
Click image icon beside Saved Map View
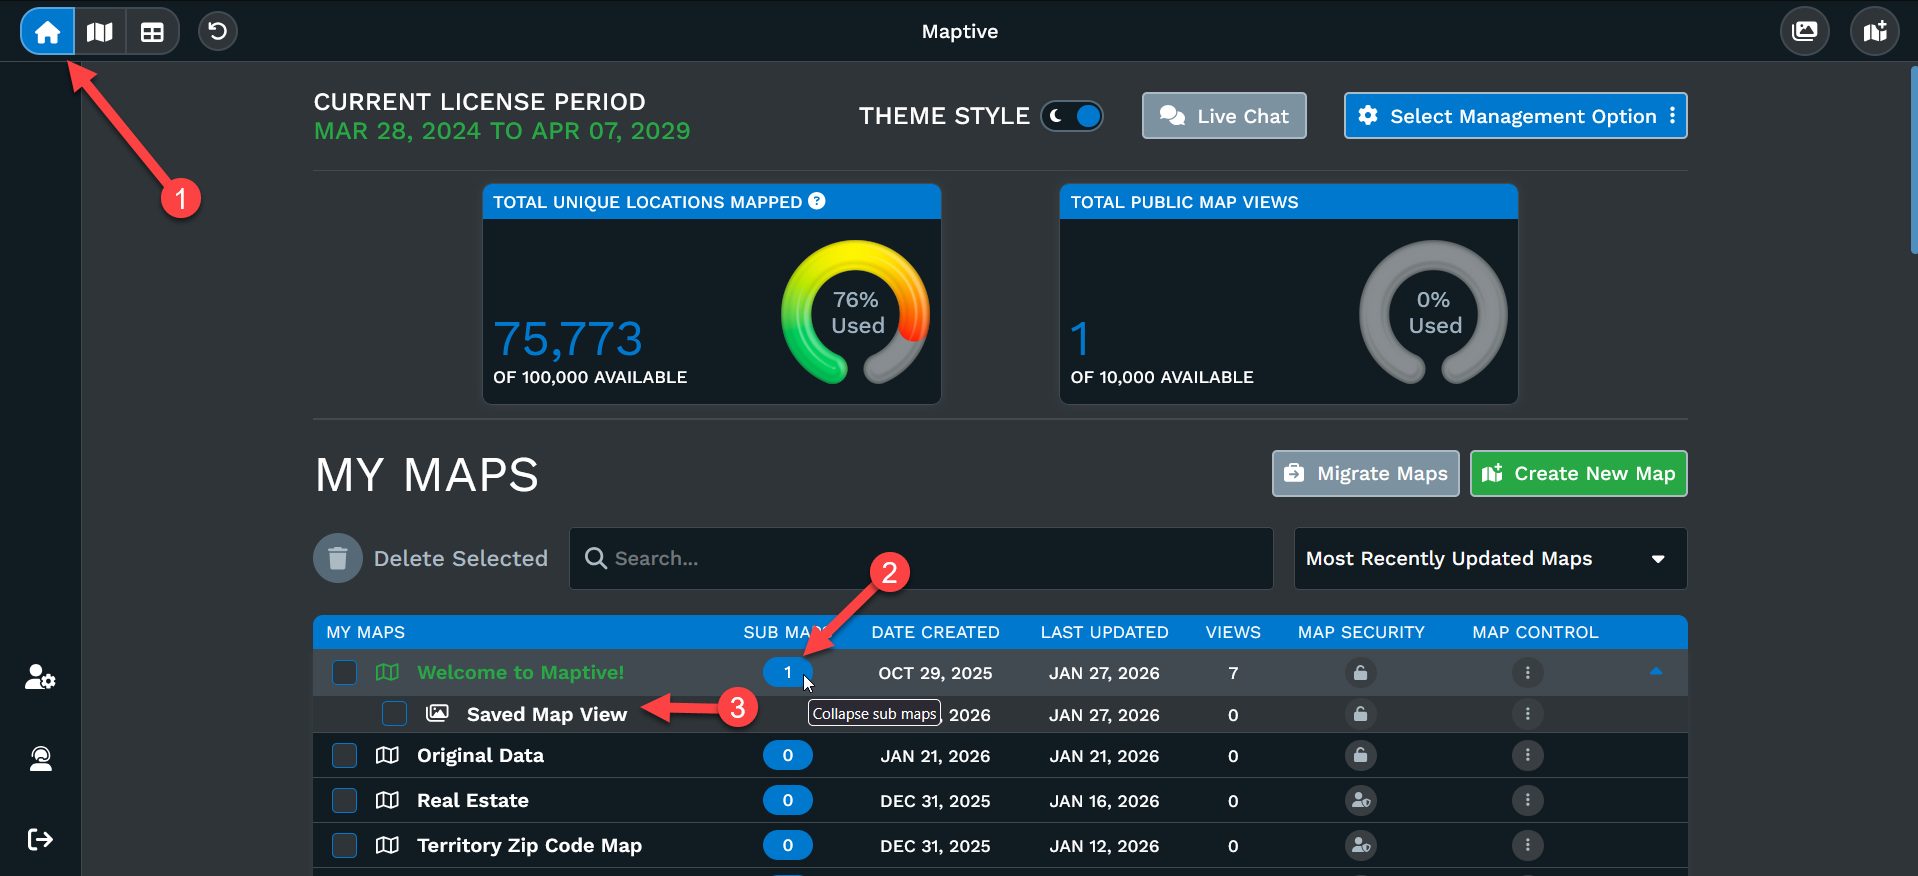(x=437, y=713)
